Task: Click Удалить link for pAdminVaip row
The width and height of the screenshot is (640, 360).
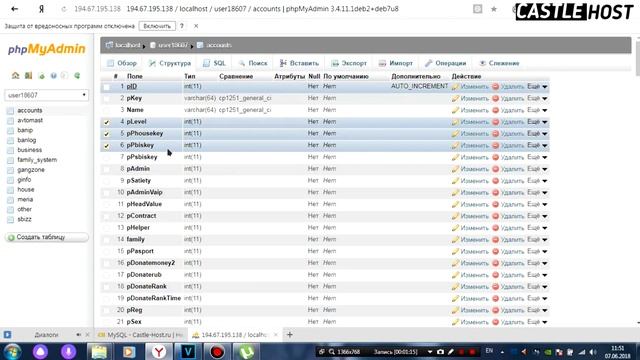Action: (x=512, y=193)
